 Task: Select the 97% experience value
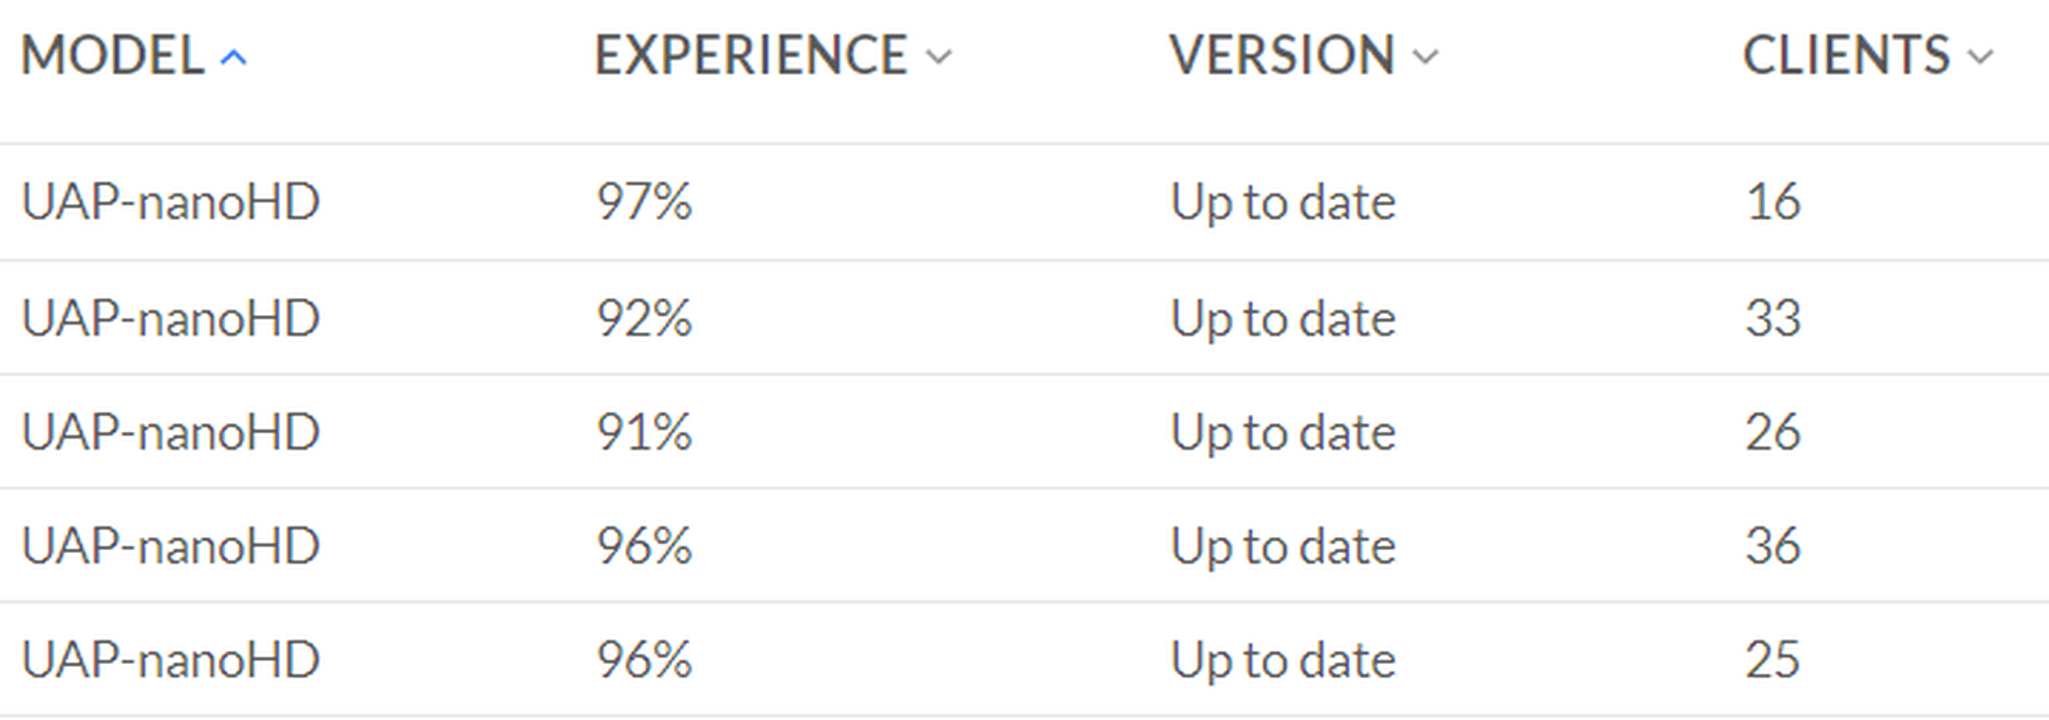[x=644, y=203]
